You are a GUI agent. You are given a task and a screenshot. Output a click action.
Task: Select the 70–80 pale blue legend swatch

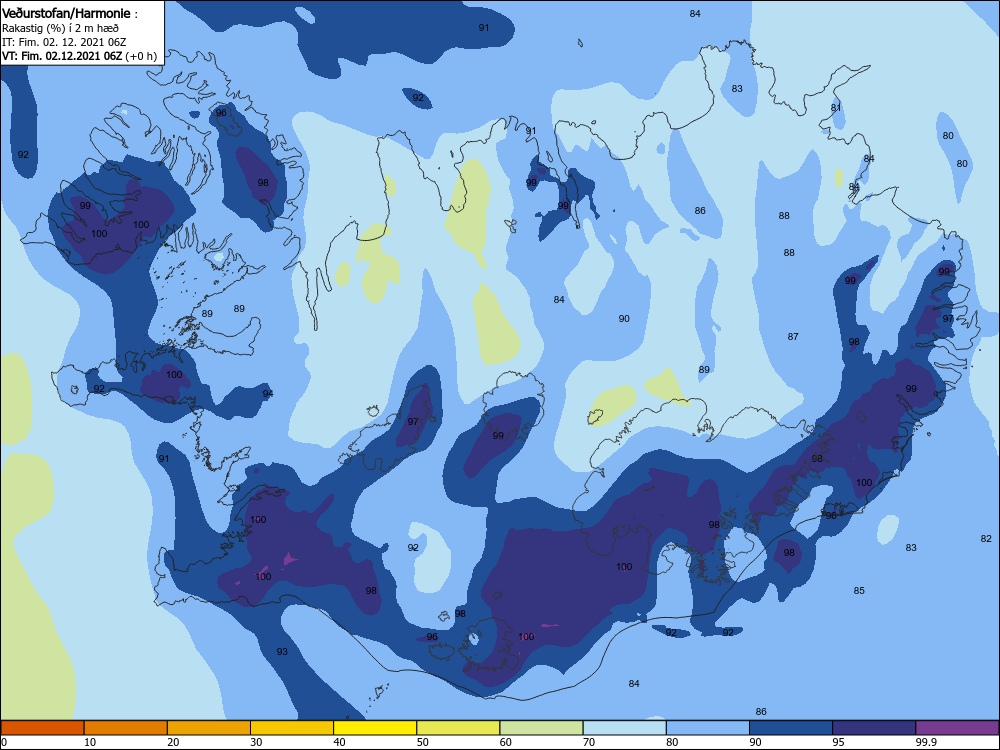[x=625, y=728]
